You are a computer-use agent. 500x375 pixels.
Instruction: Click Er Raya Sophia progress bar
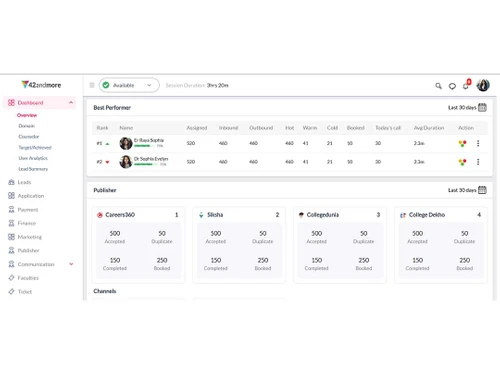(145, 146)
